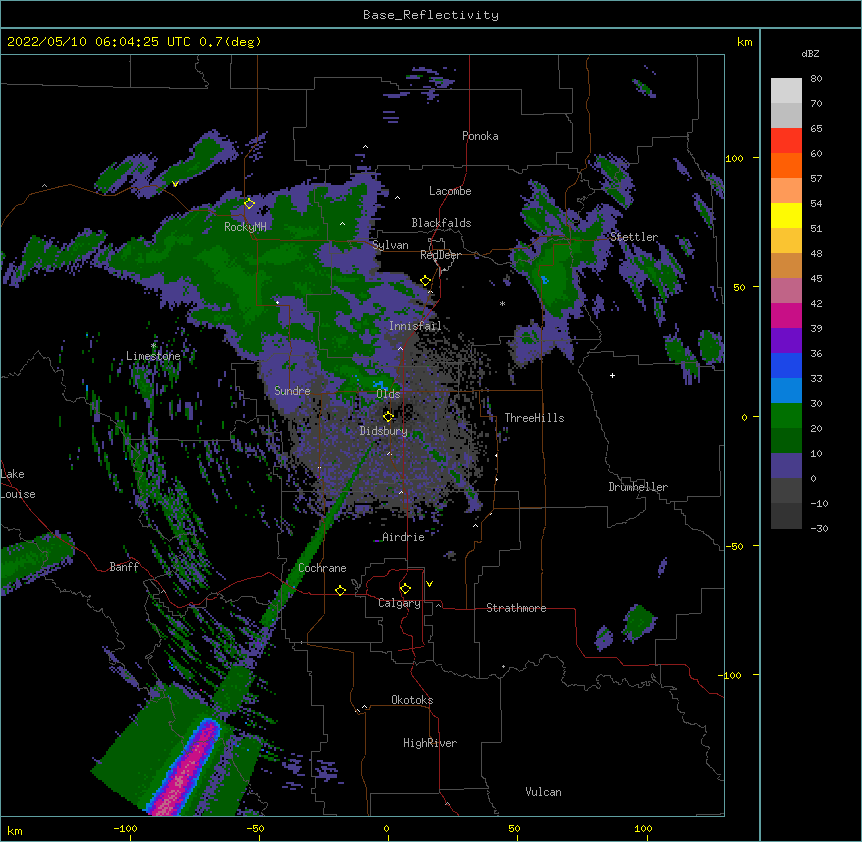Select the Strathmore label
Screen dimensions: 862x842
tap(516, 608)
